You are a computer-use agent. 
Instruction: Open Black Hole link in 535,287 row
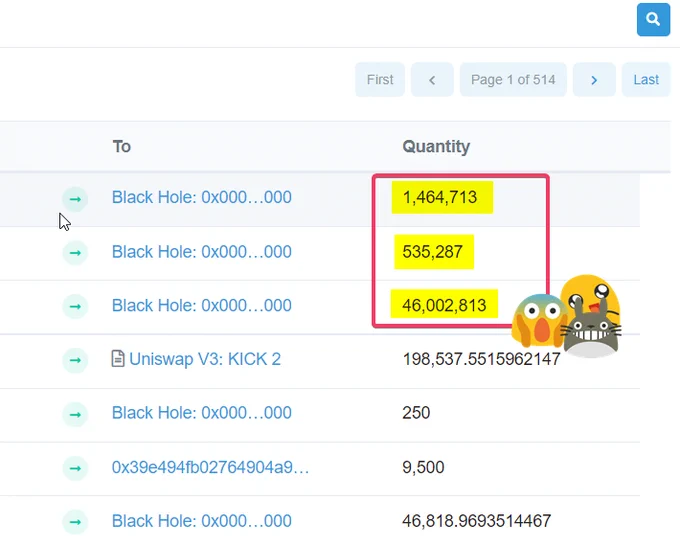(202, 252)
